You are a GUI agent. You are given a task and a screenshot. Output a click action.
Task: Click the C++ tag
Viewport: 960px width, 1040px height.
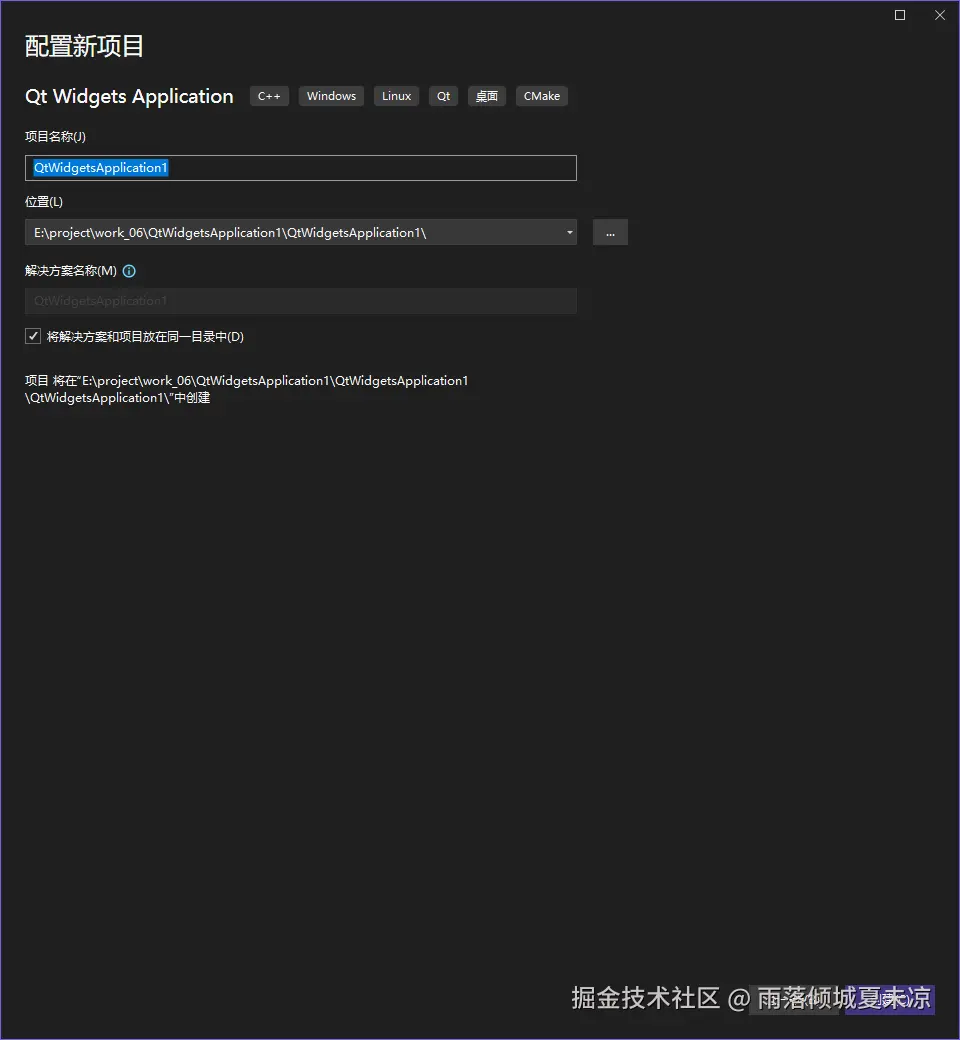pos(269,96)
